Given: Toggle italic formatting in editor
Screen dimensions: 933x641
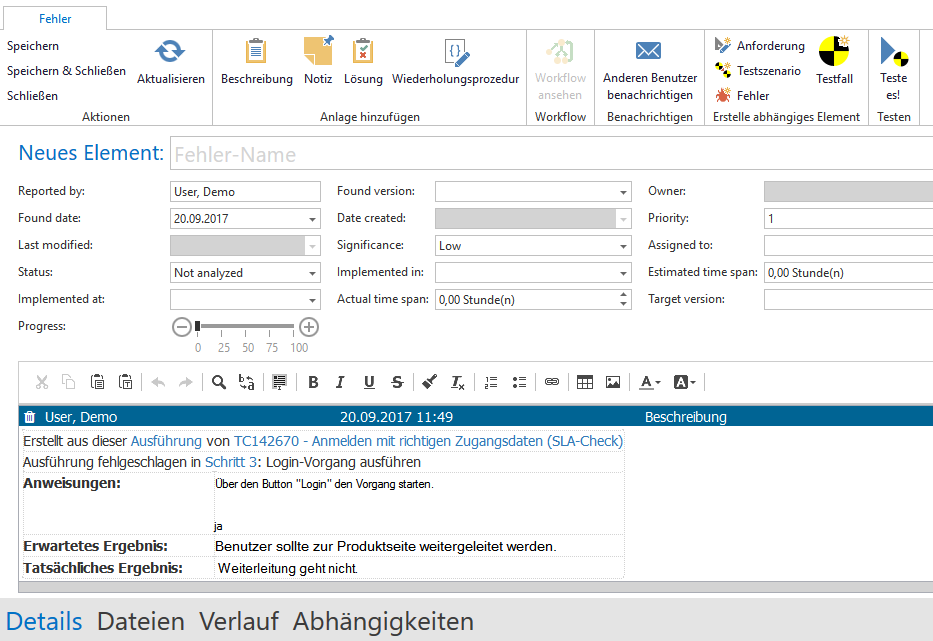Looking at the screenshot, I should click(x=341, y=382).
